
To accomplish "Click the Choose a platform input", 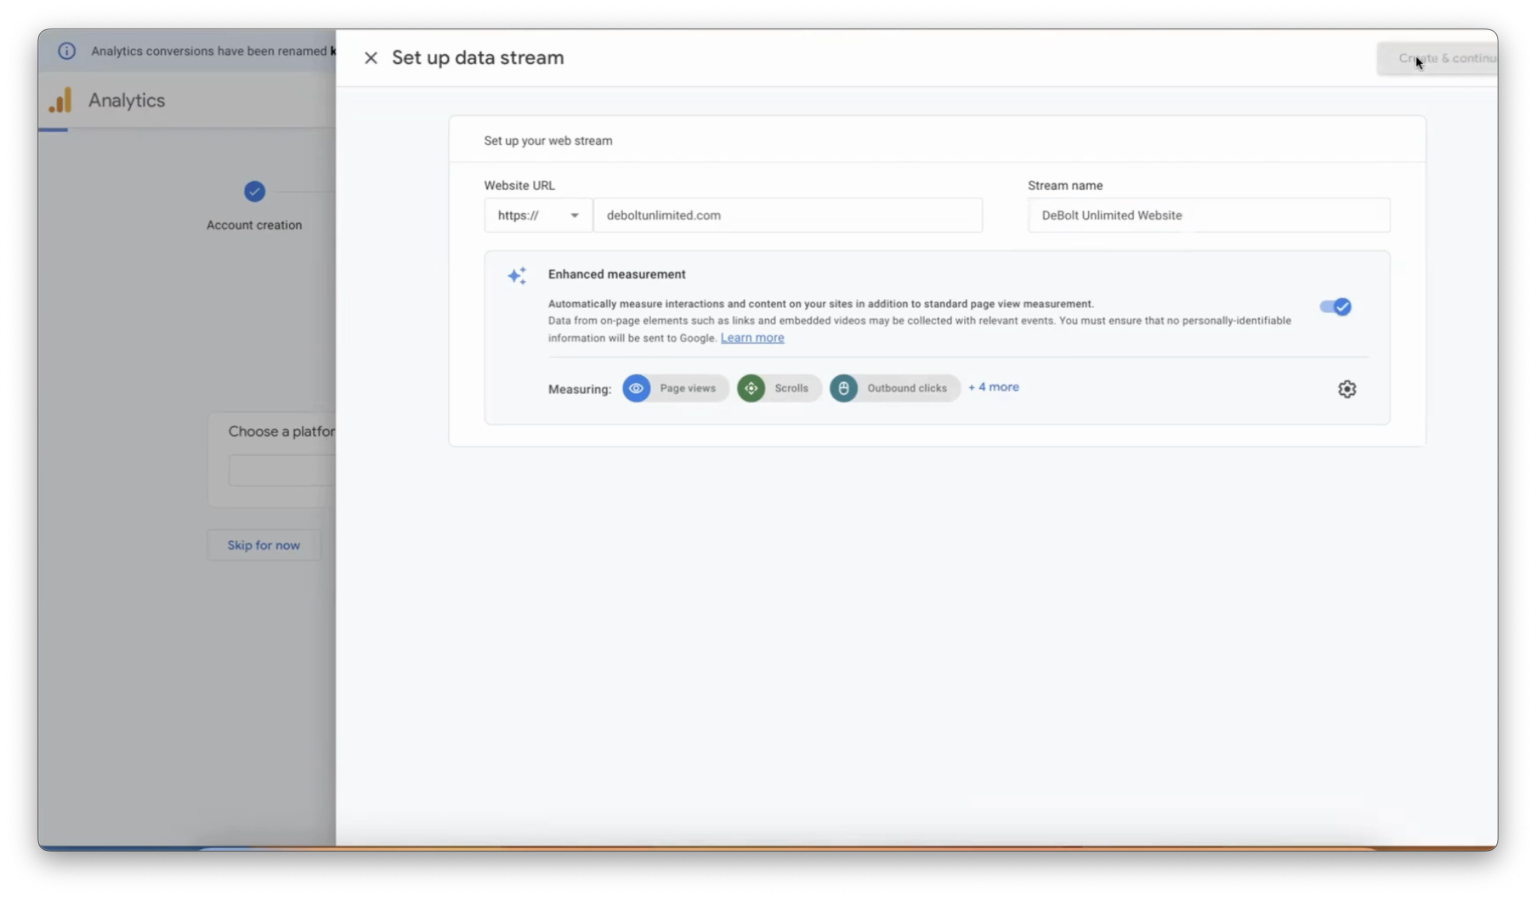I will (x=283, y=469).
